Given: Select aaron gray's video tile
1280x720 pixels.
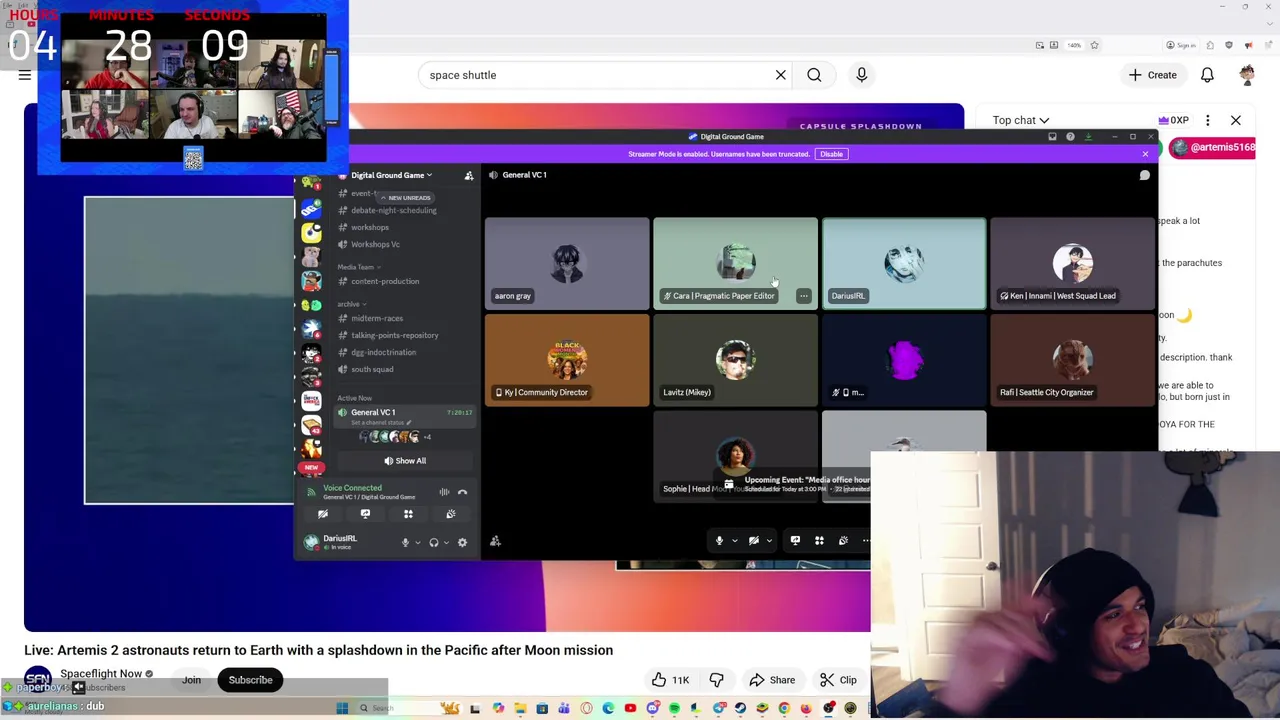Looking at the screenshot, I should [567, 263].
